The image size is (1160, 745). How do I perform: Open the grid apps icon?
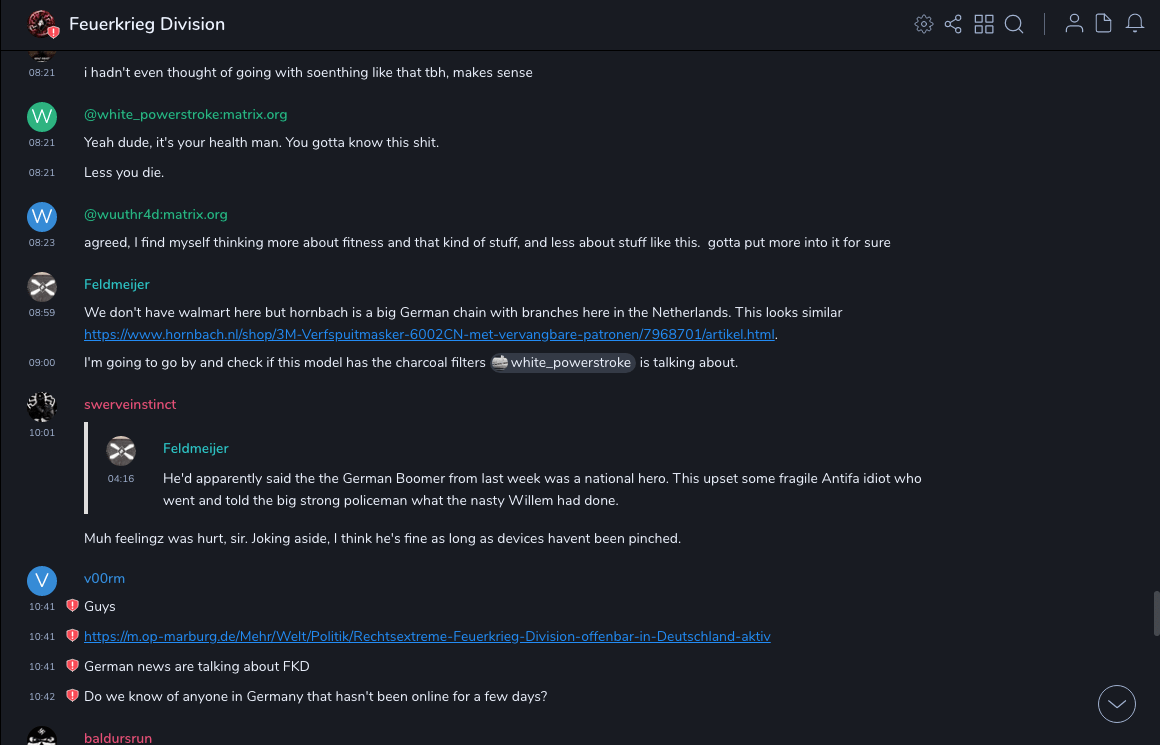pyautogui.click(x=984, y=24)
